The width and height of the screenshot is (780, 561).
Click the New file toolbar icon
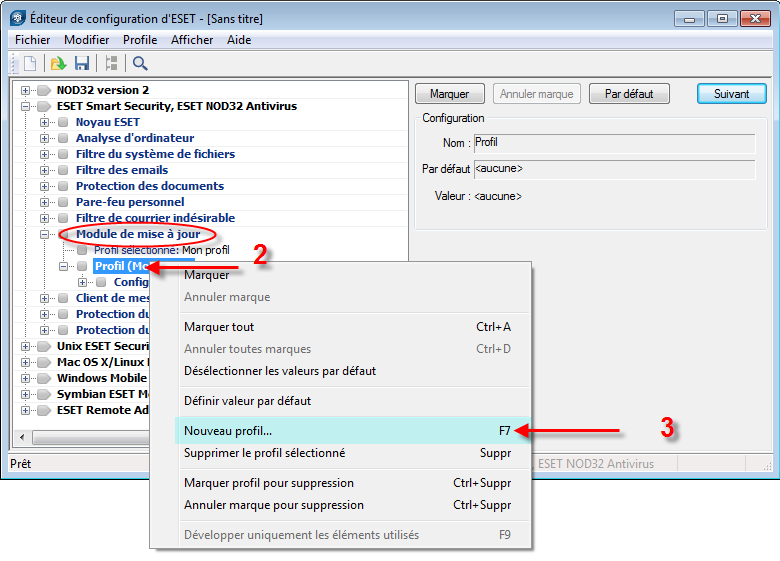pyautogui.click(x=30, y=64)
